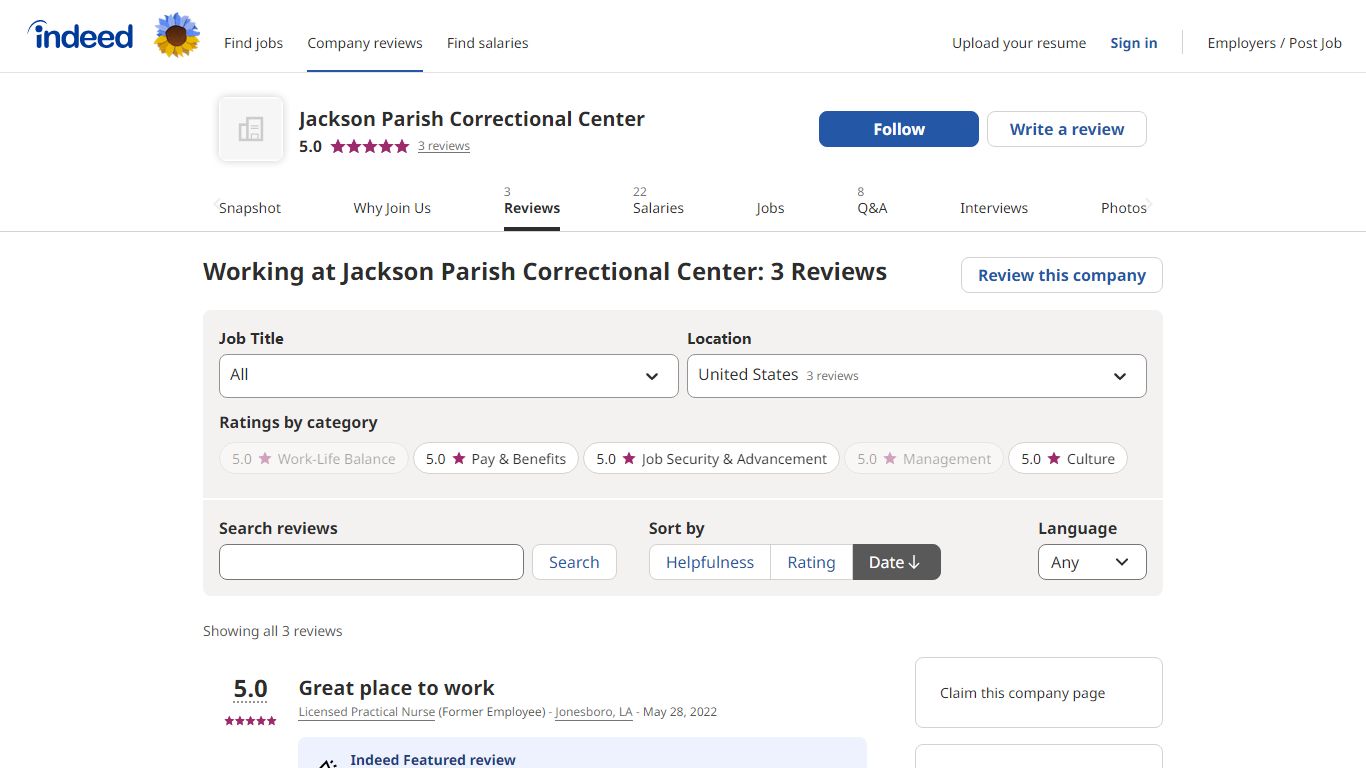Switch to the Interviews tab
The image size is (1366, 768).
click(994, 208)
